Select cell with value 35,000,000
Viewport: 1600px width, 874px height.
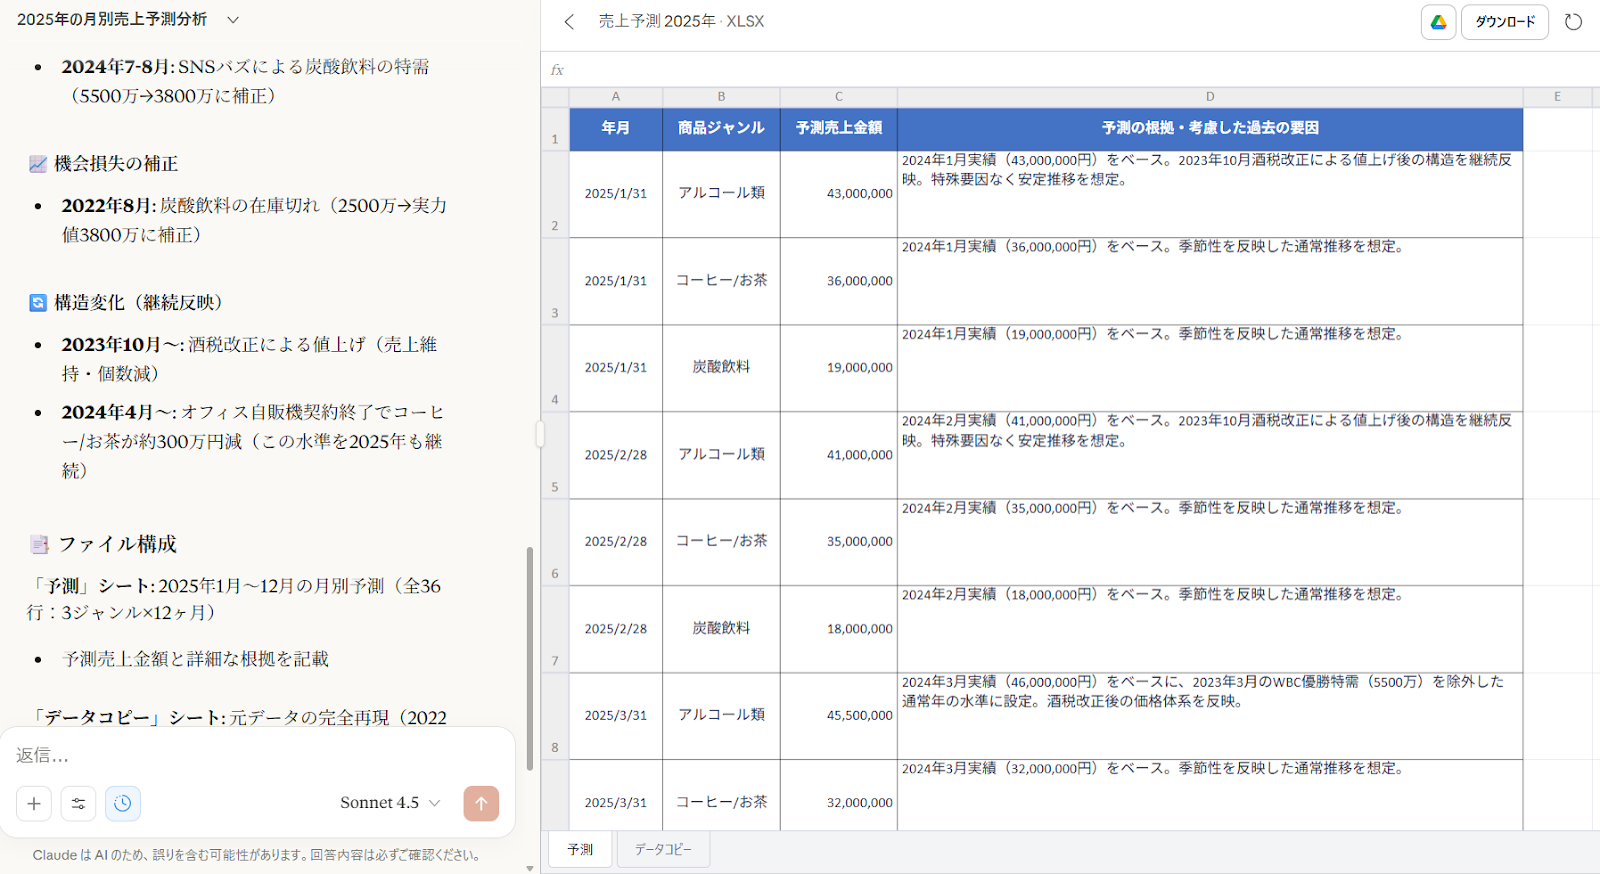pyautogui.click(x=838, y=542)
